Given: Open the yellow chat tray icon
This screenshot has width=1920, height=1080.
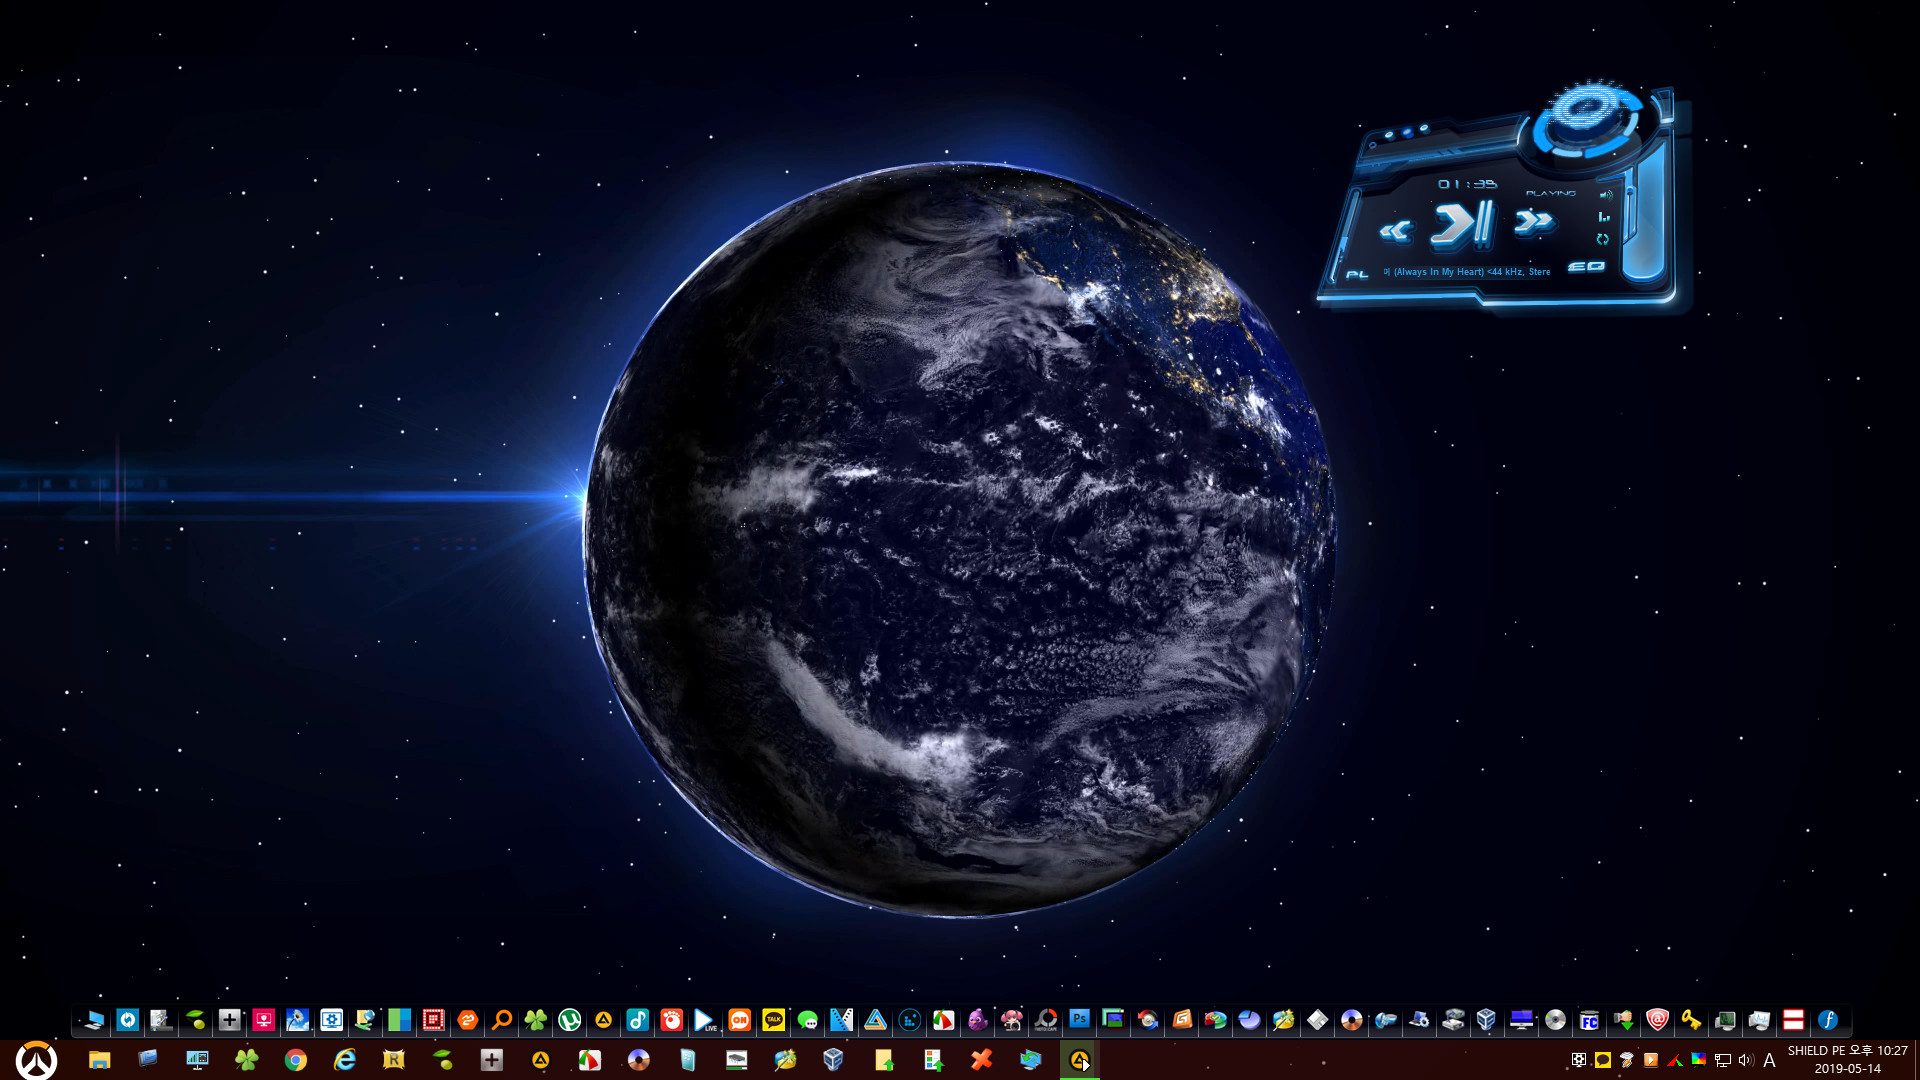Looking at the screenshot, I should click(x=1602, y=1060).
